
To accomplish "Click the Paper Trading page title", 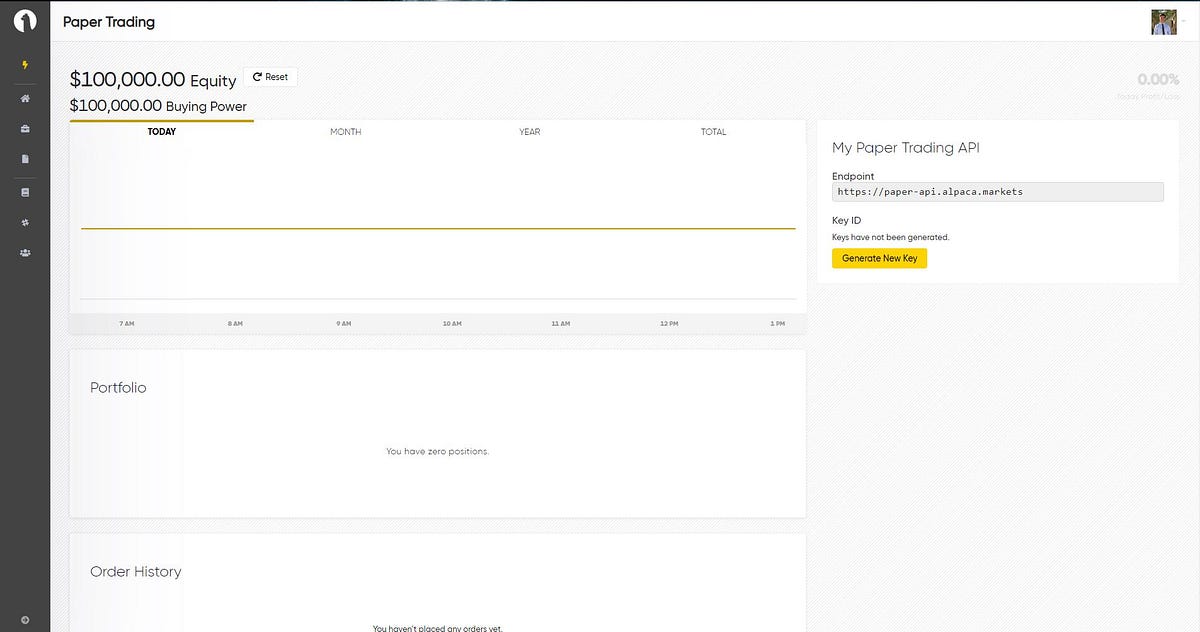I will click(x=108, y=21).
